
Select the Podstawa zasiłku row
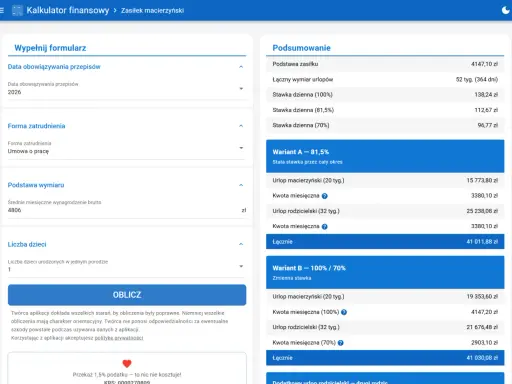[x=385, y=64]
